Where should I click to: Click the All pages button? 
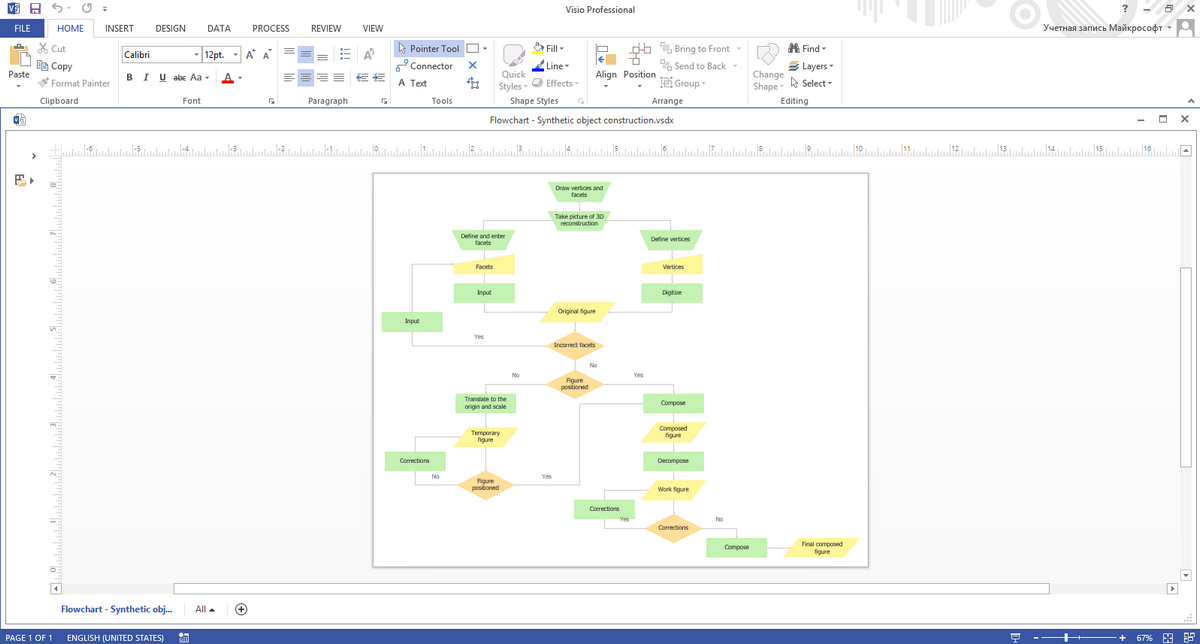pyautogui.click(x=205, y=609)
